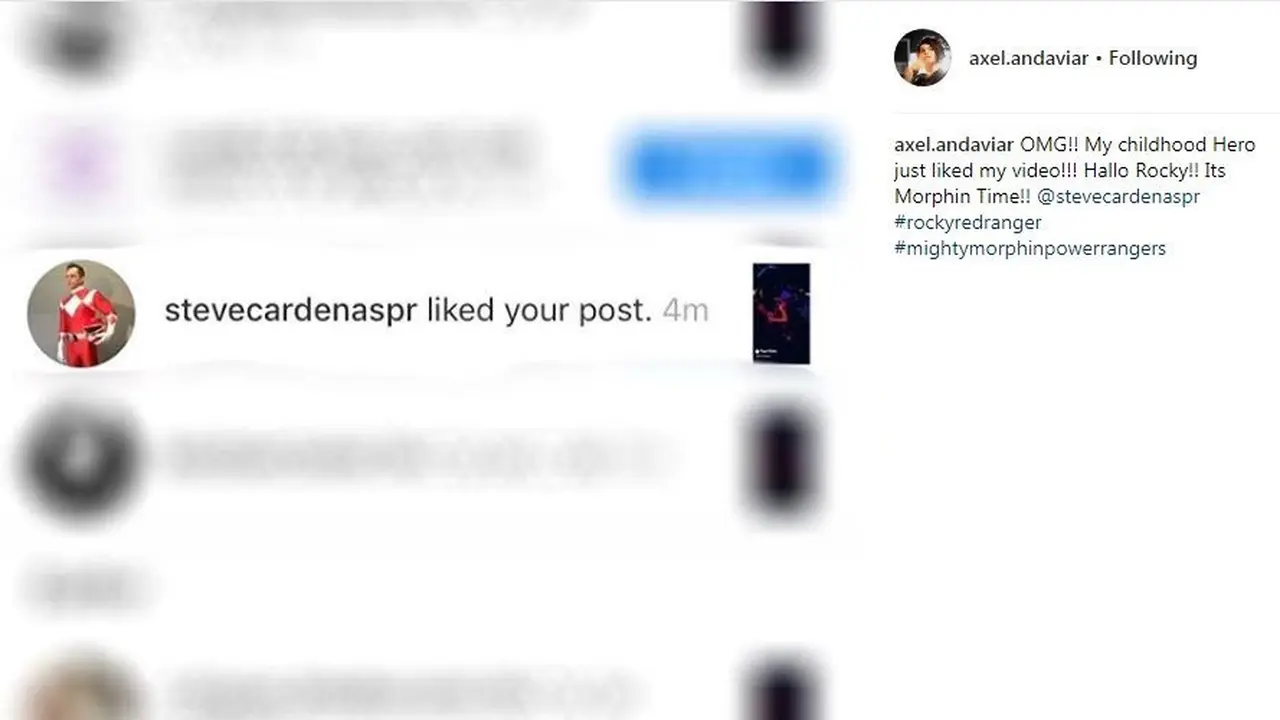The height and width of the screenshot is (720, 1280).
Task: Click the blurred gray avatar in topmost notification
Action: tap(80, 38)
